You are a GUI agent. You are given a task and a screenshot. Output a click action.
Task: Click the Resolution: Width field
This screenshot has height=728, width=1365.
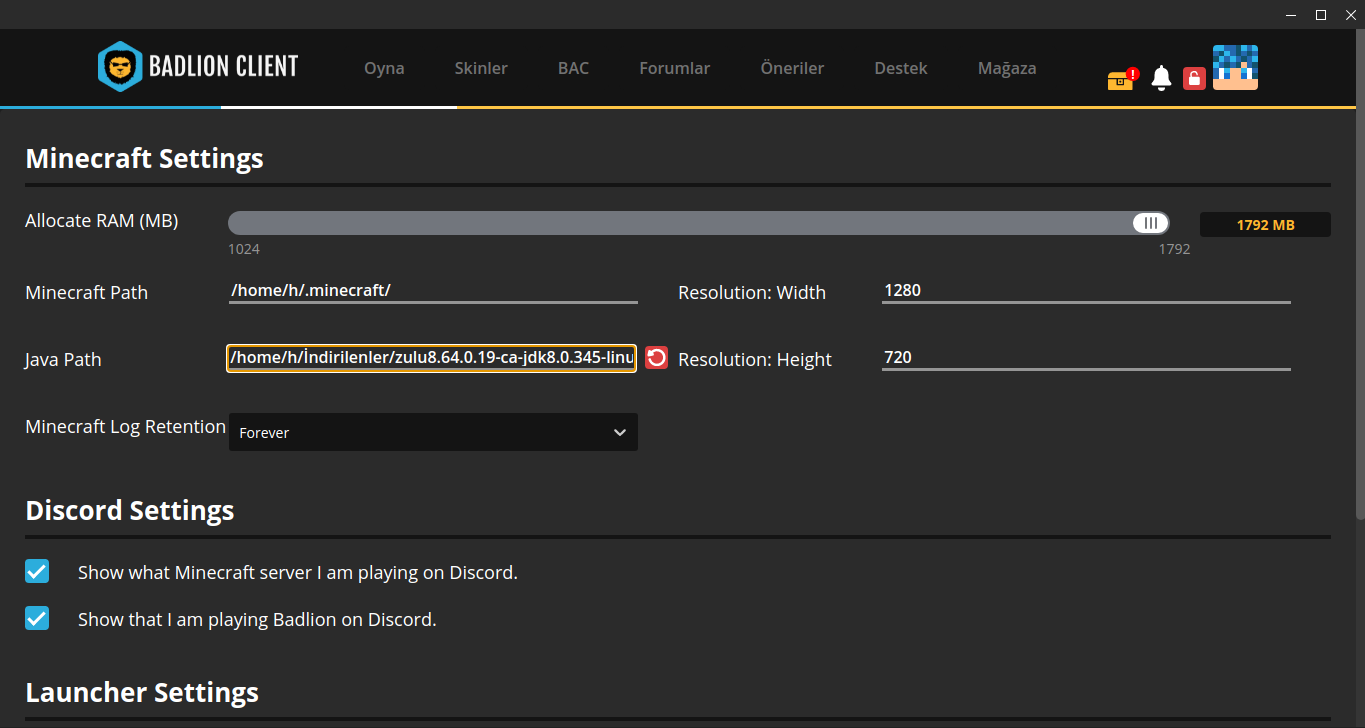[1086, 291]
